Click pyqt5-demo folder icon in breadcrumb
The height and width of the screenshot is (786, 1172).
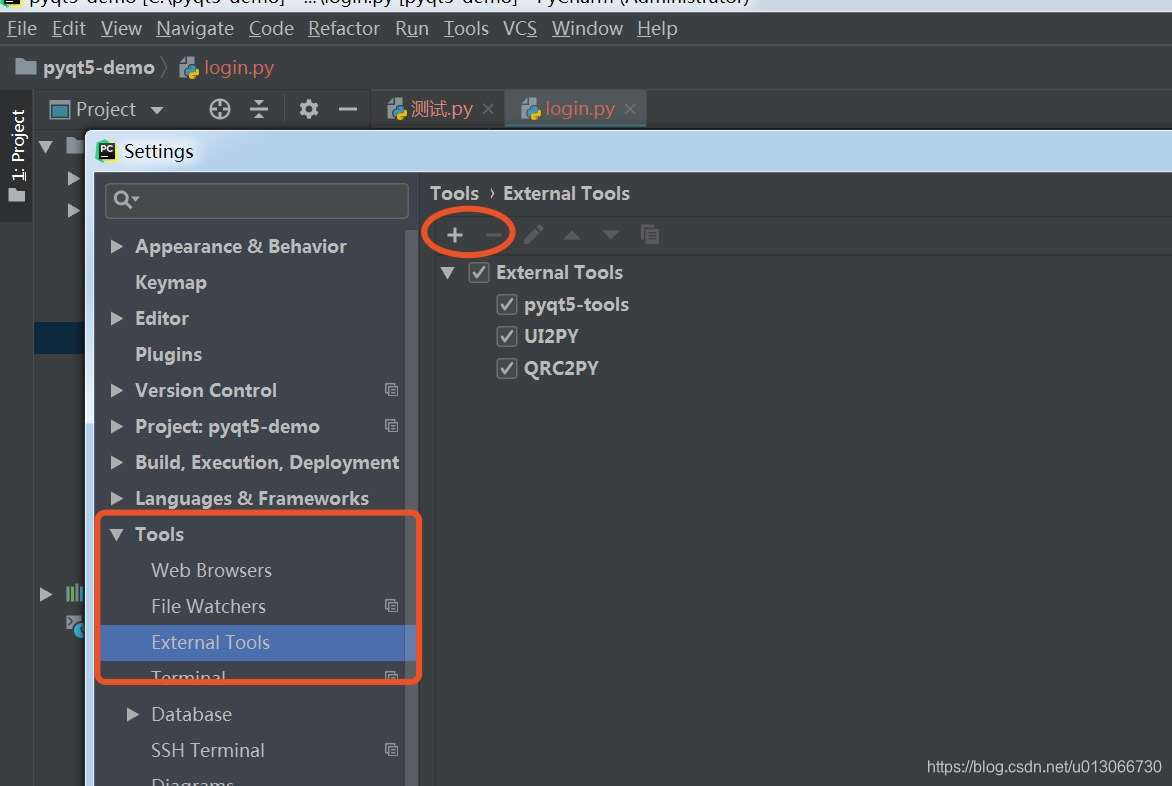(x=25, y=66)
